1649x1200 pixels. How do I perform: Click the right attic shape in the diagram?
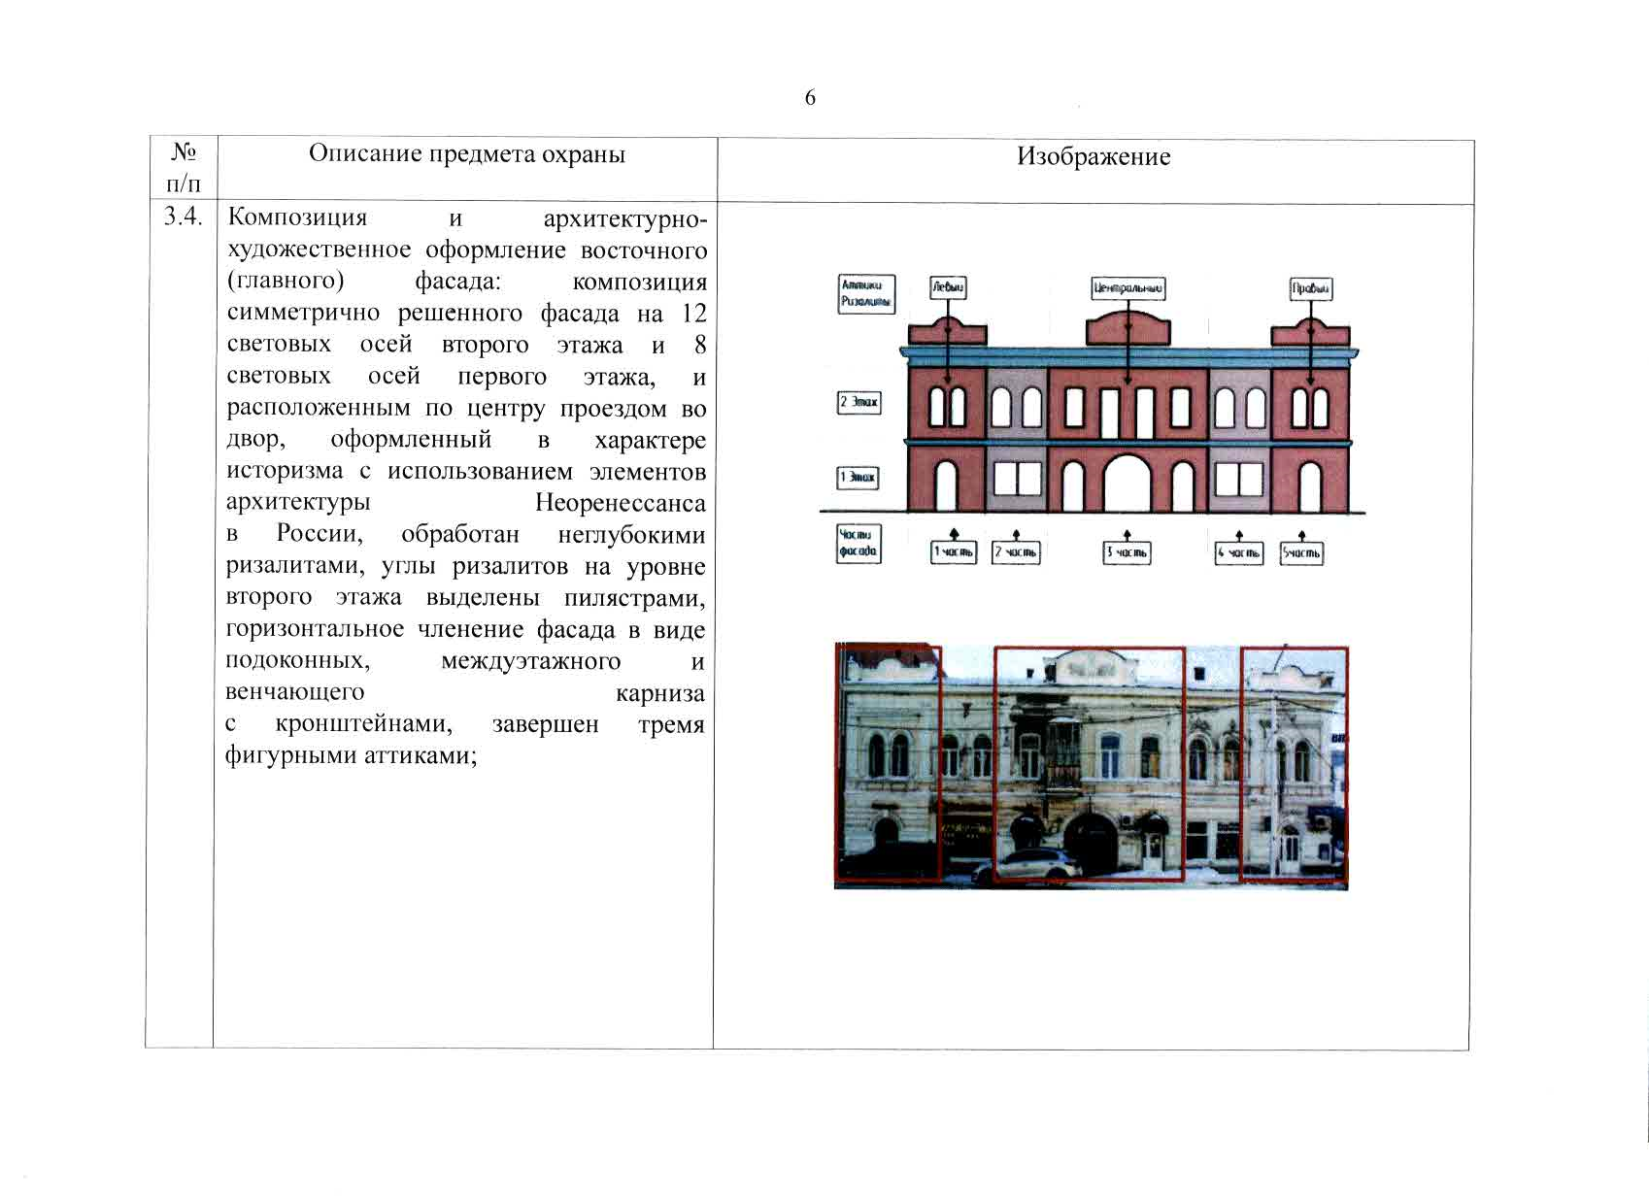[x=1310, y=331]
